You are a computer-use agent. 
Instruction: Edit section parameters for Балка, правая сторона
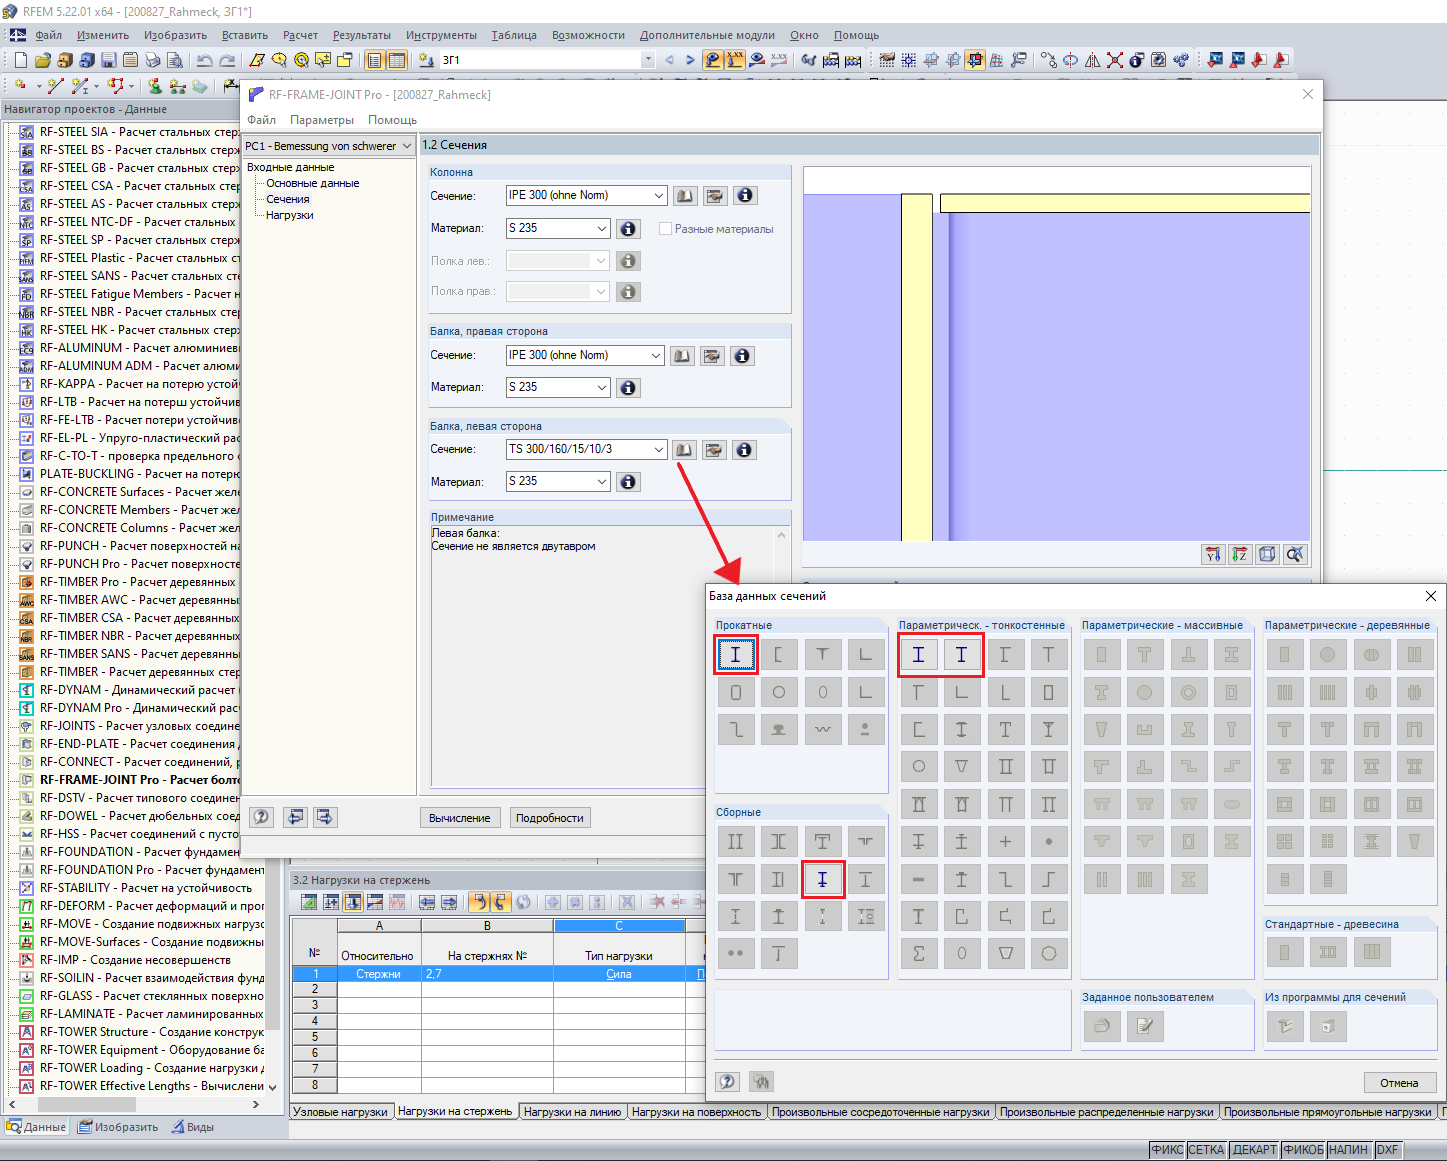pos(712,356)
